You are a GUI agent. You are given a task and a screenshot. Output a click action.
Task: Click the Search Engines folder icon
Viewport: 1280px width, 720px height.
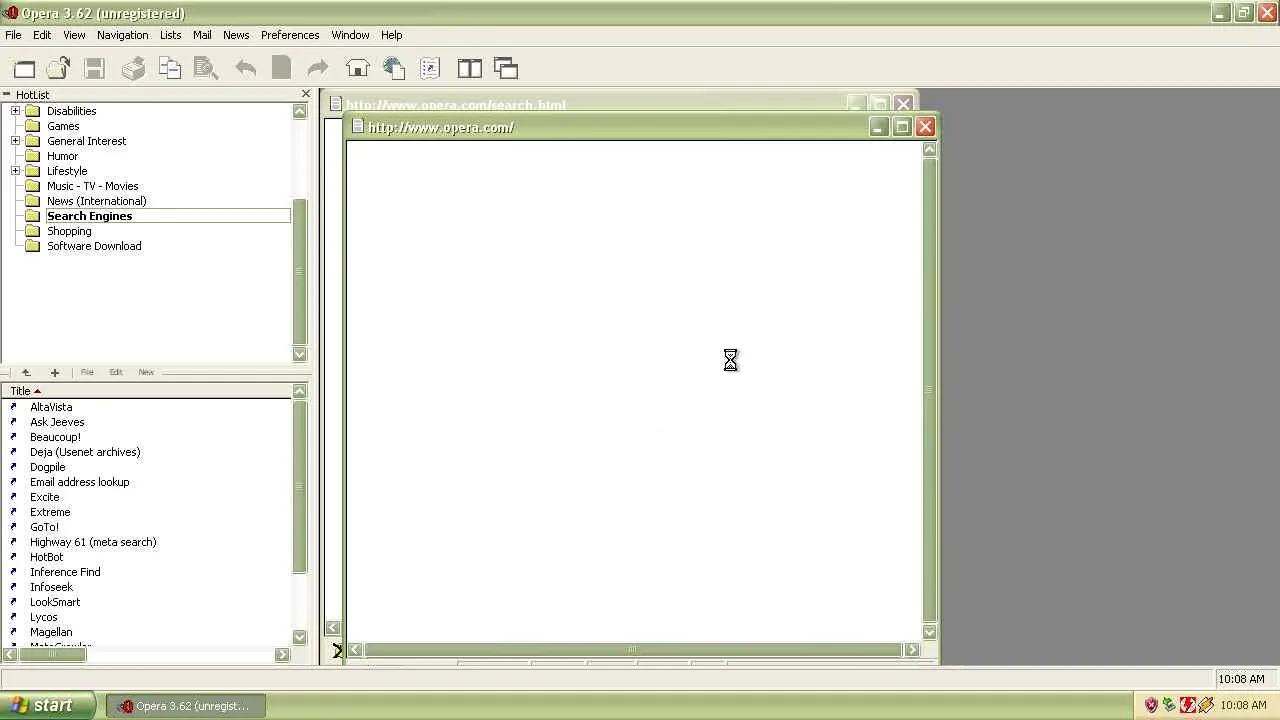pos(32,216)
